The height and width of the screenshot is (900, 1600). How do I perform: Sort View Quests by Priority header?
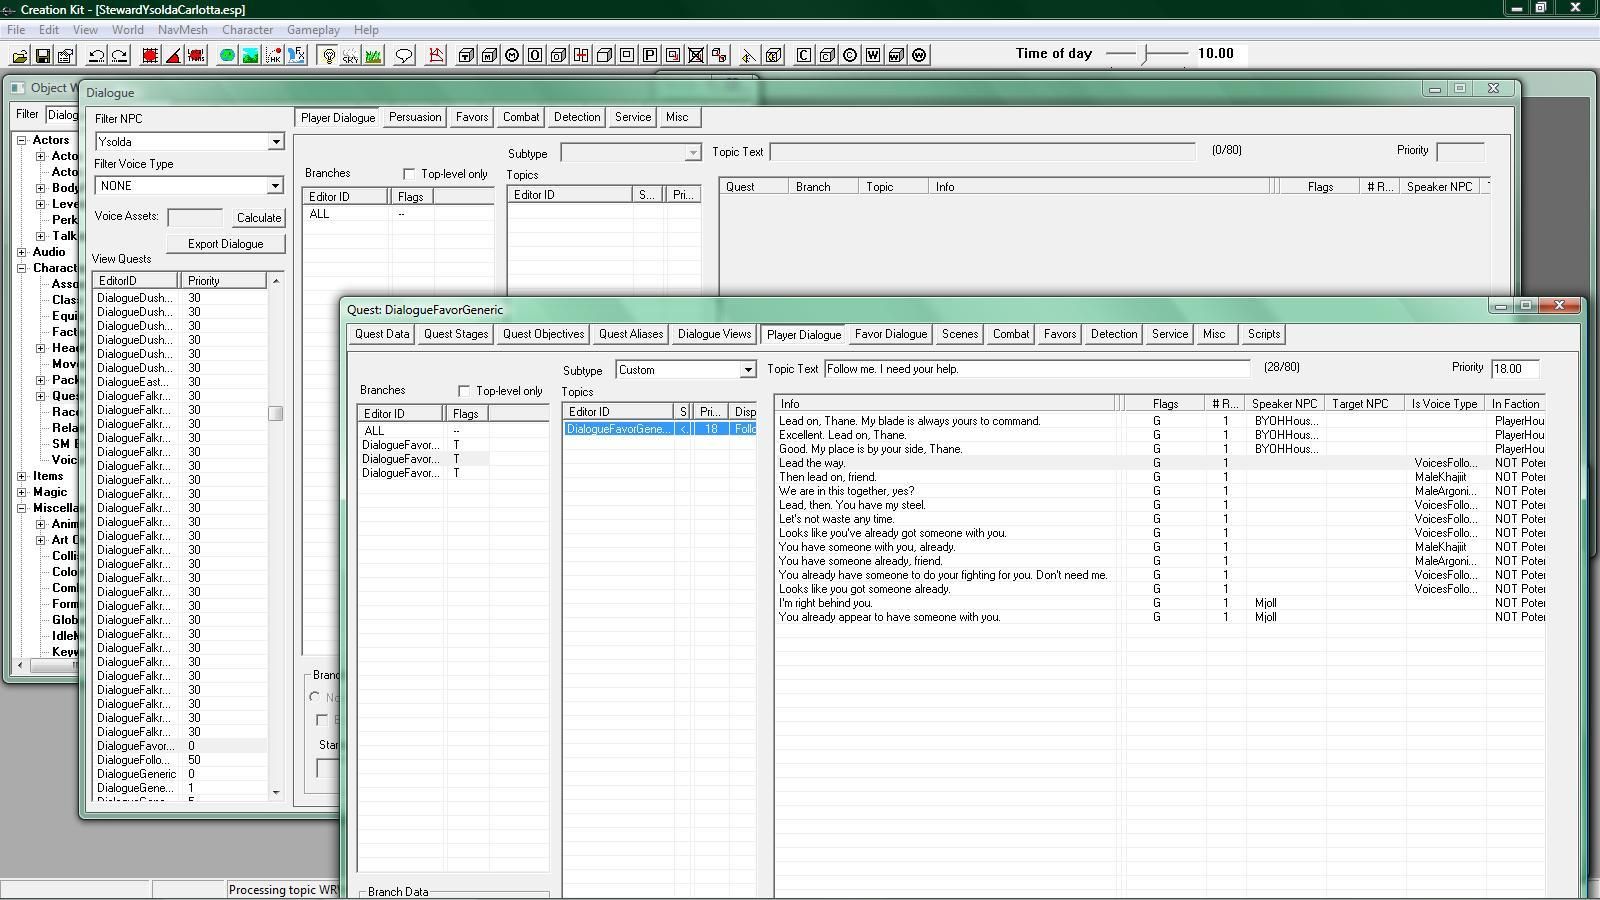(x=224, y=281)
